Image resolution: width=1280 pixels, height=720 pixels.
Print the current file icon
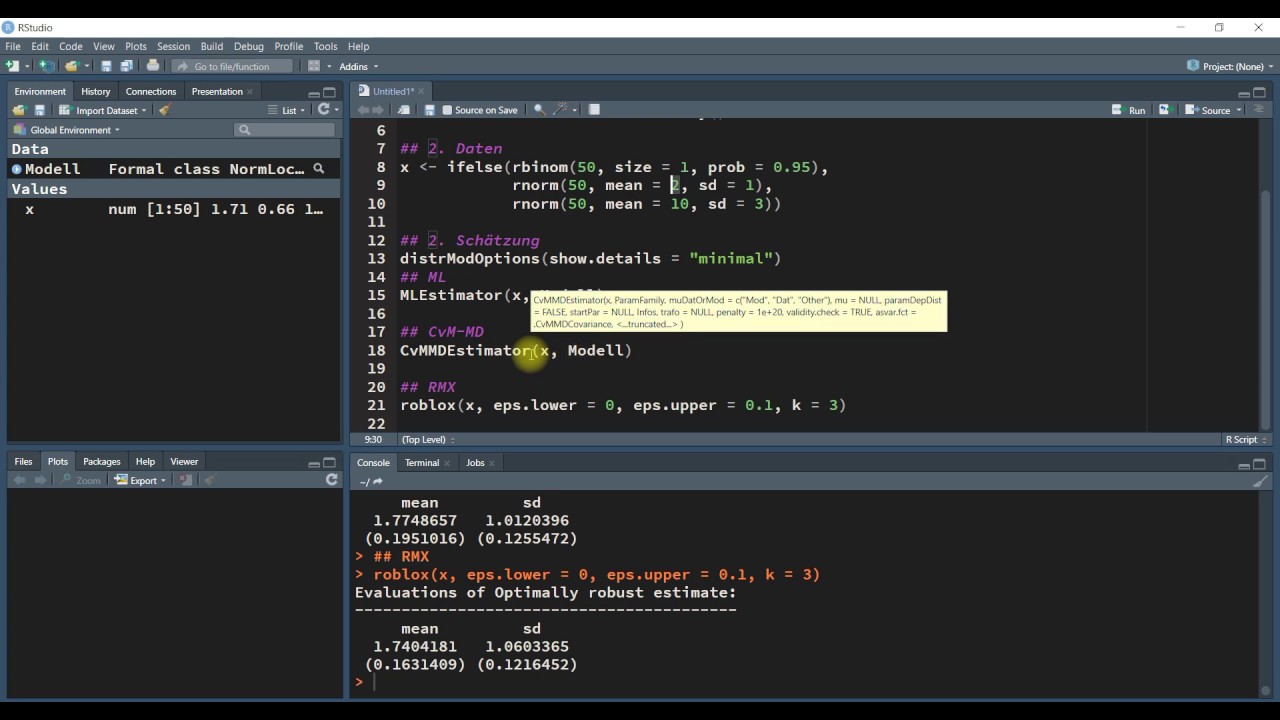[153, 66]
